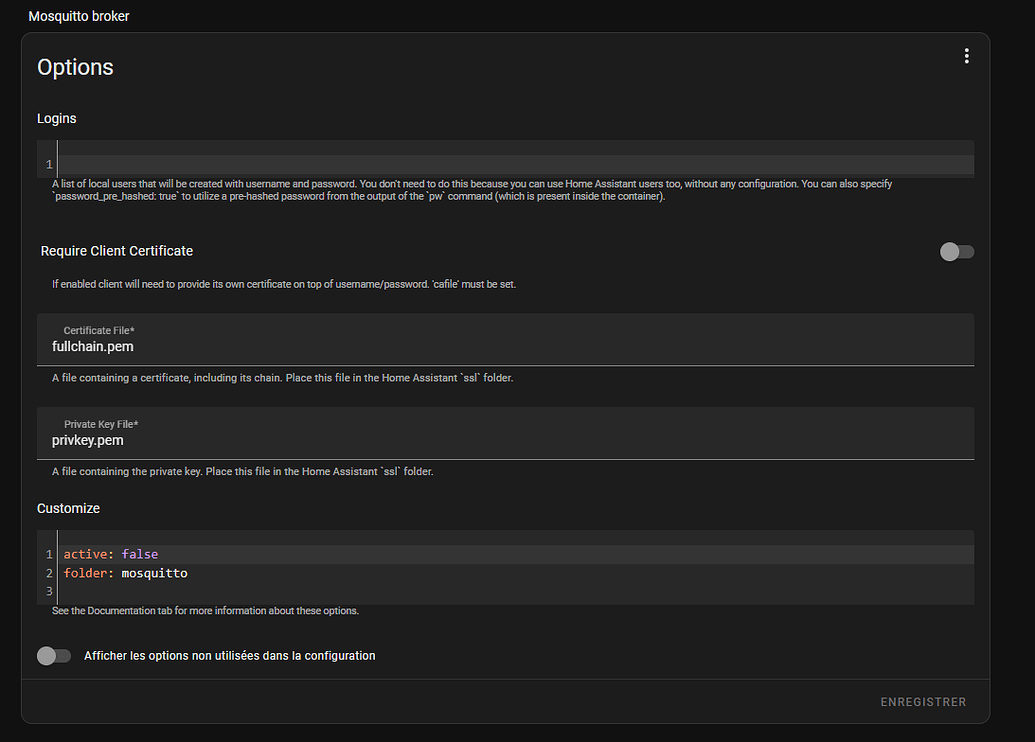This screenshot has width=1035, height=742.
Task: Open the three-dot options menu
Action: coord(966,56)
